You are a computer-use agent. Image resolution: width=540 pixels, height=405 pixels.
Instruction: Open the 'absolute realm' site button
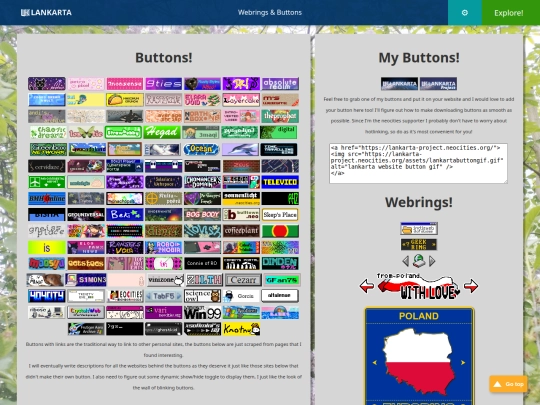pyautogui.click(x=280, y=84)
